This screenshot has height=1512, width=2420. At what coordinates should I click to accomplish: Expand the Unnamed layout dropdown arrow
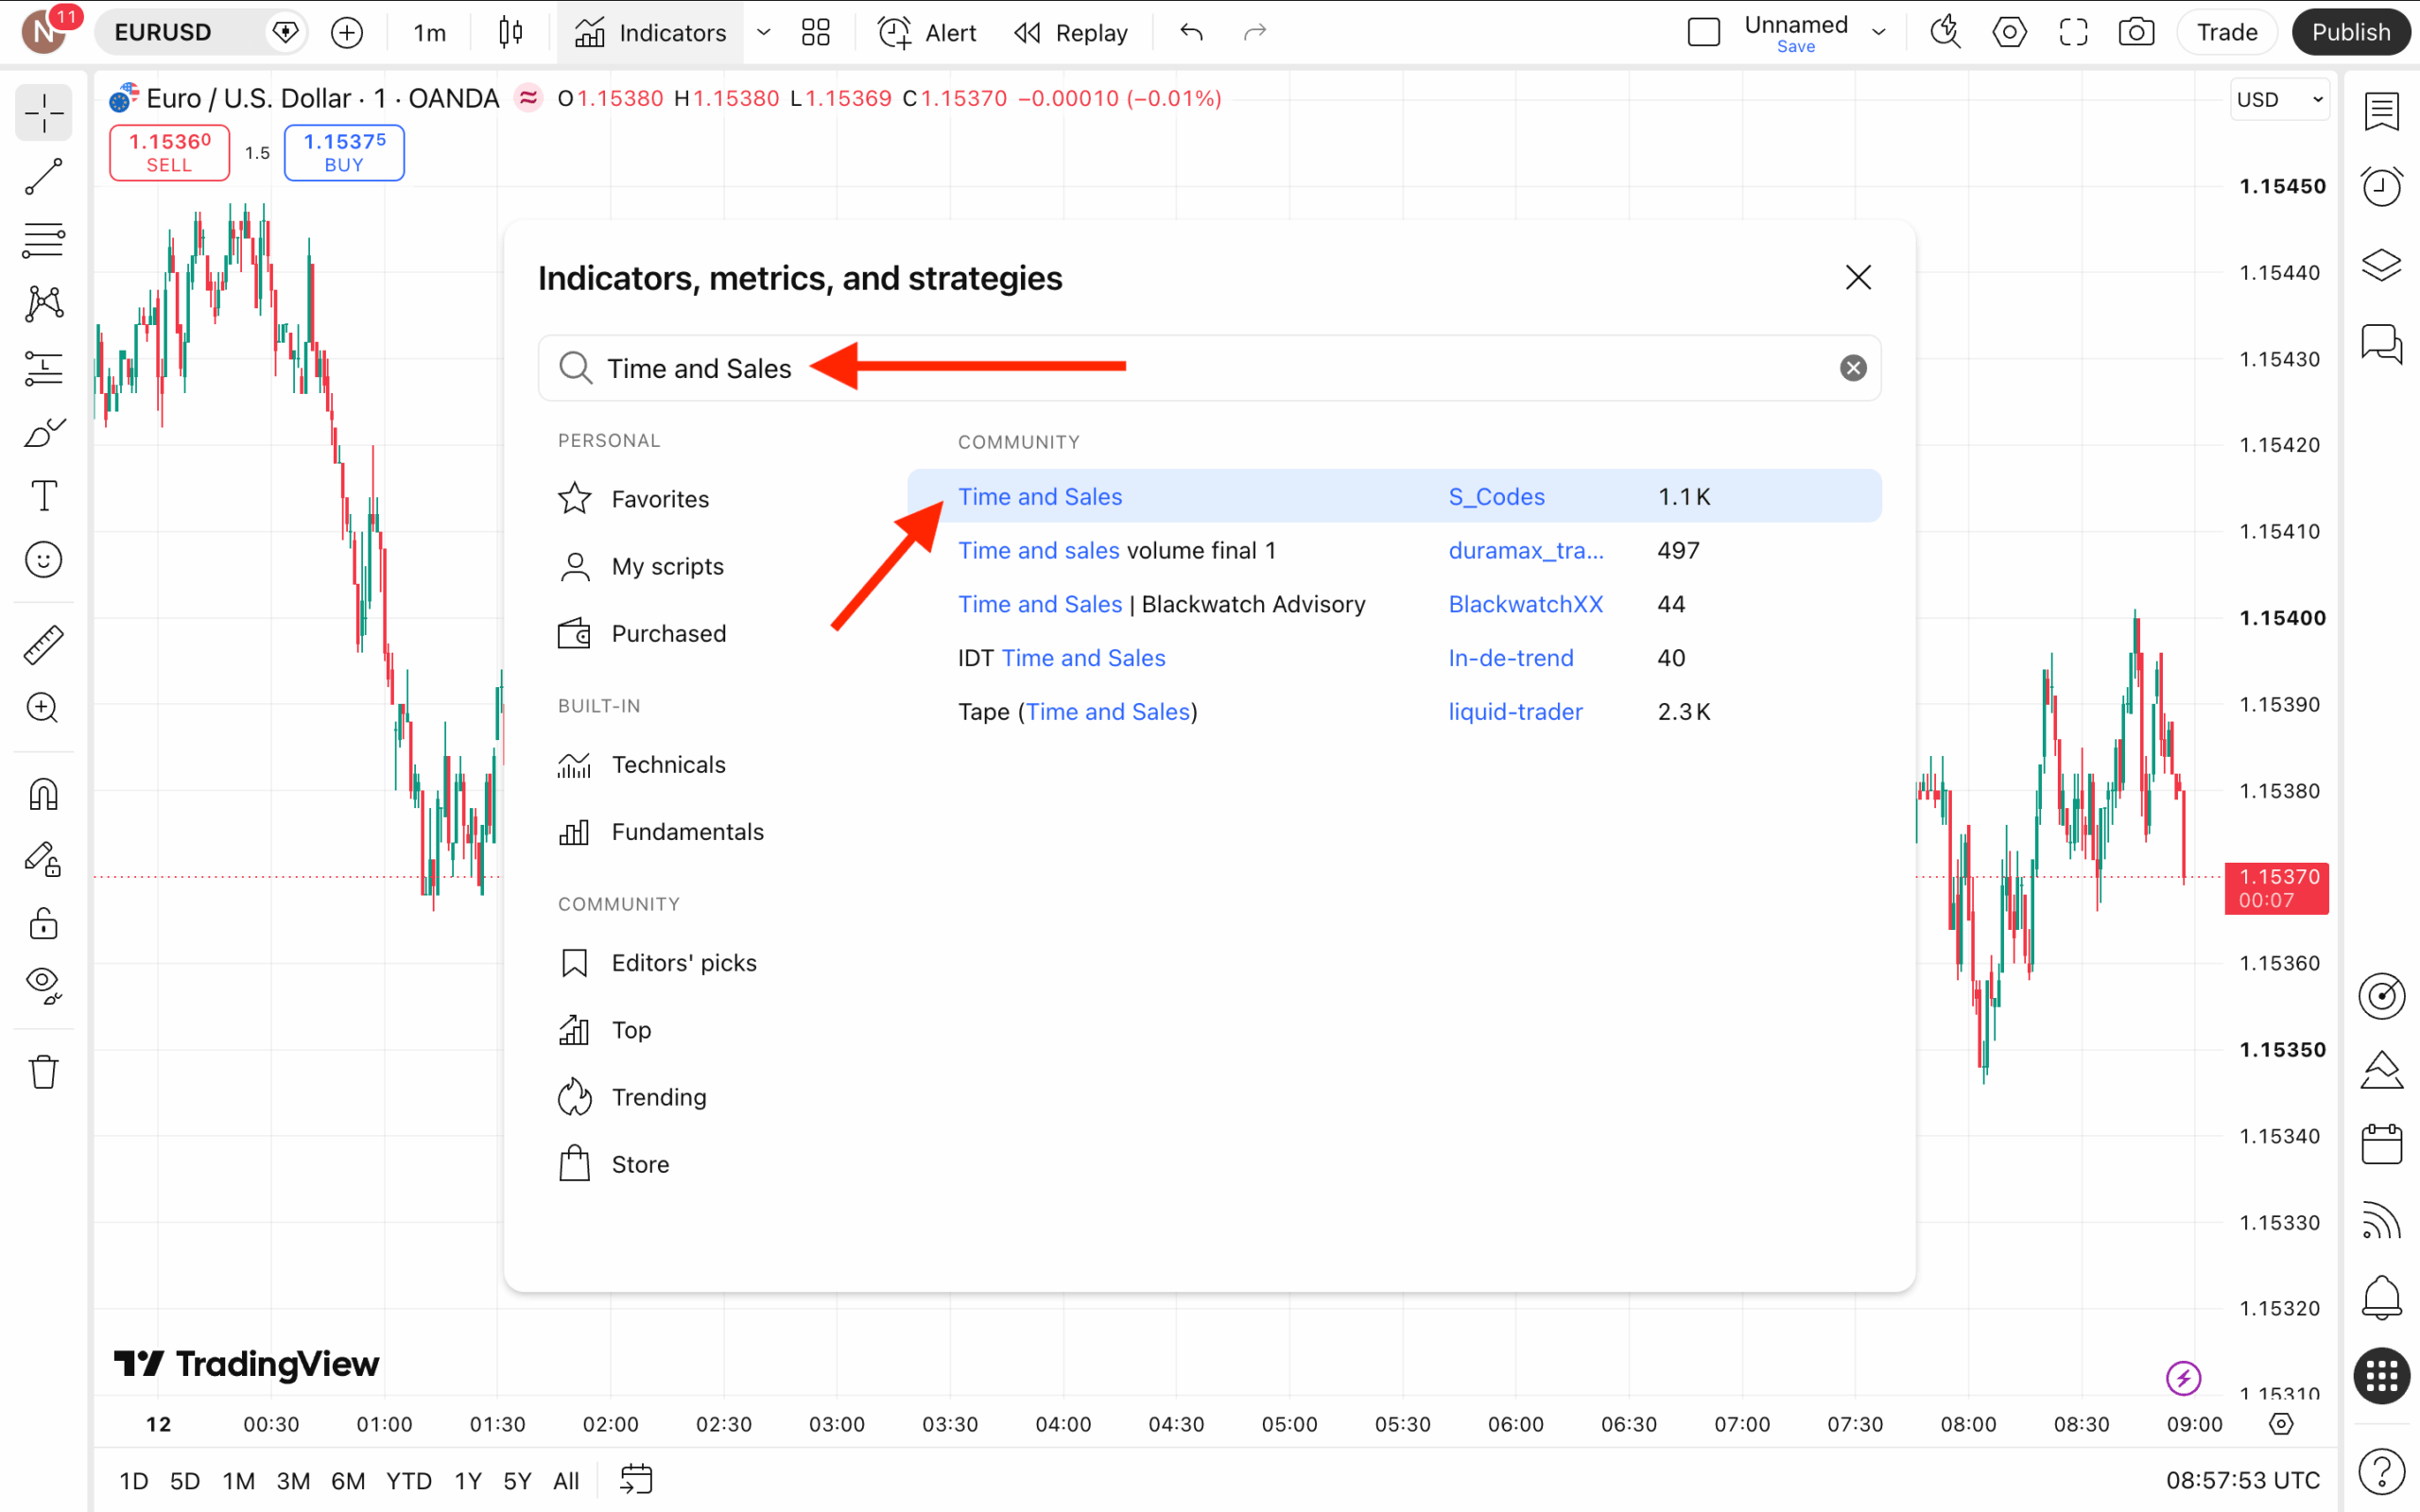click(x=1879, y=32)
